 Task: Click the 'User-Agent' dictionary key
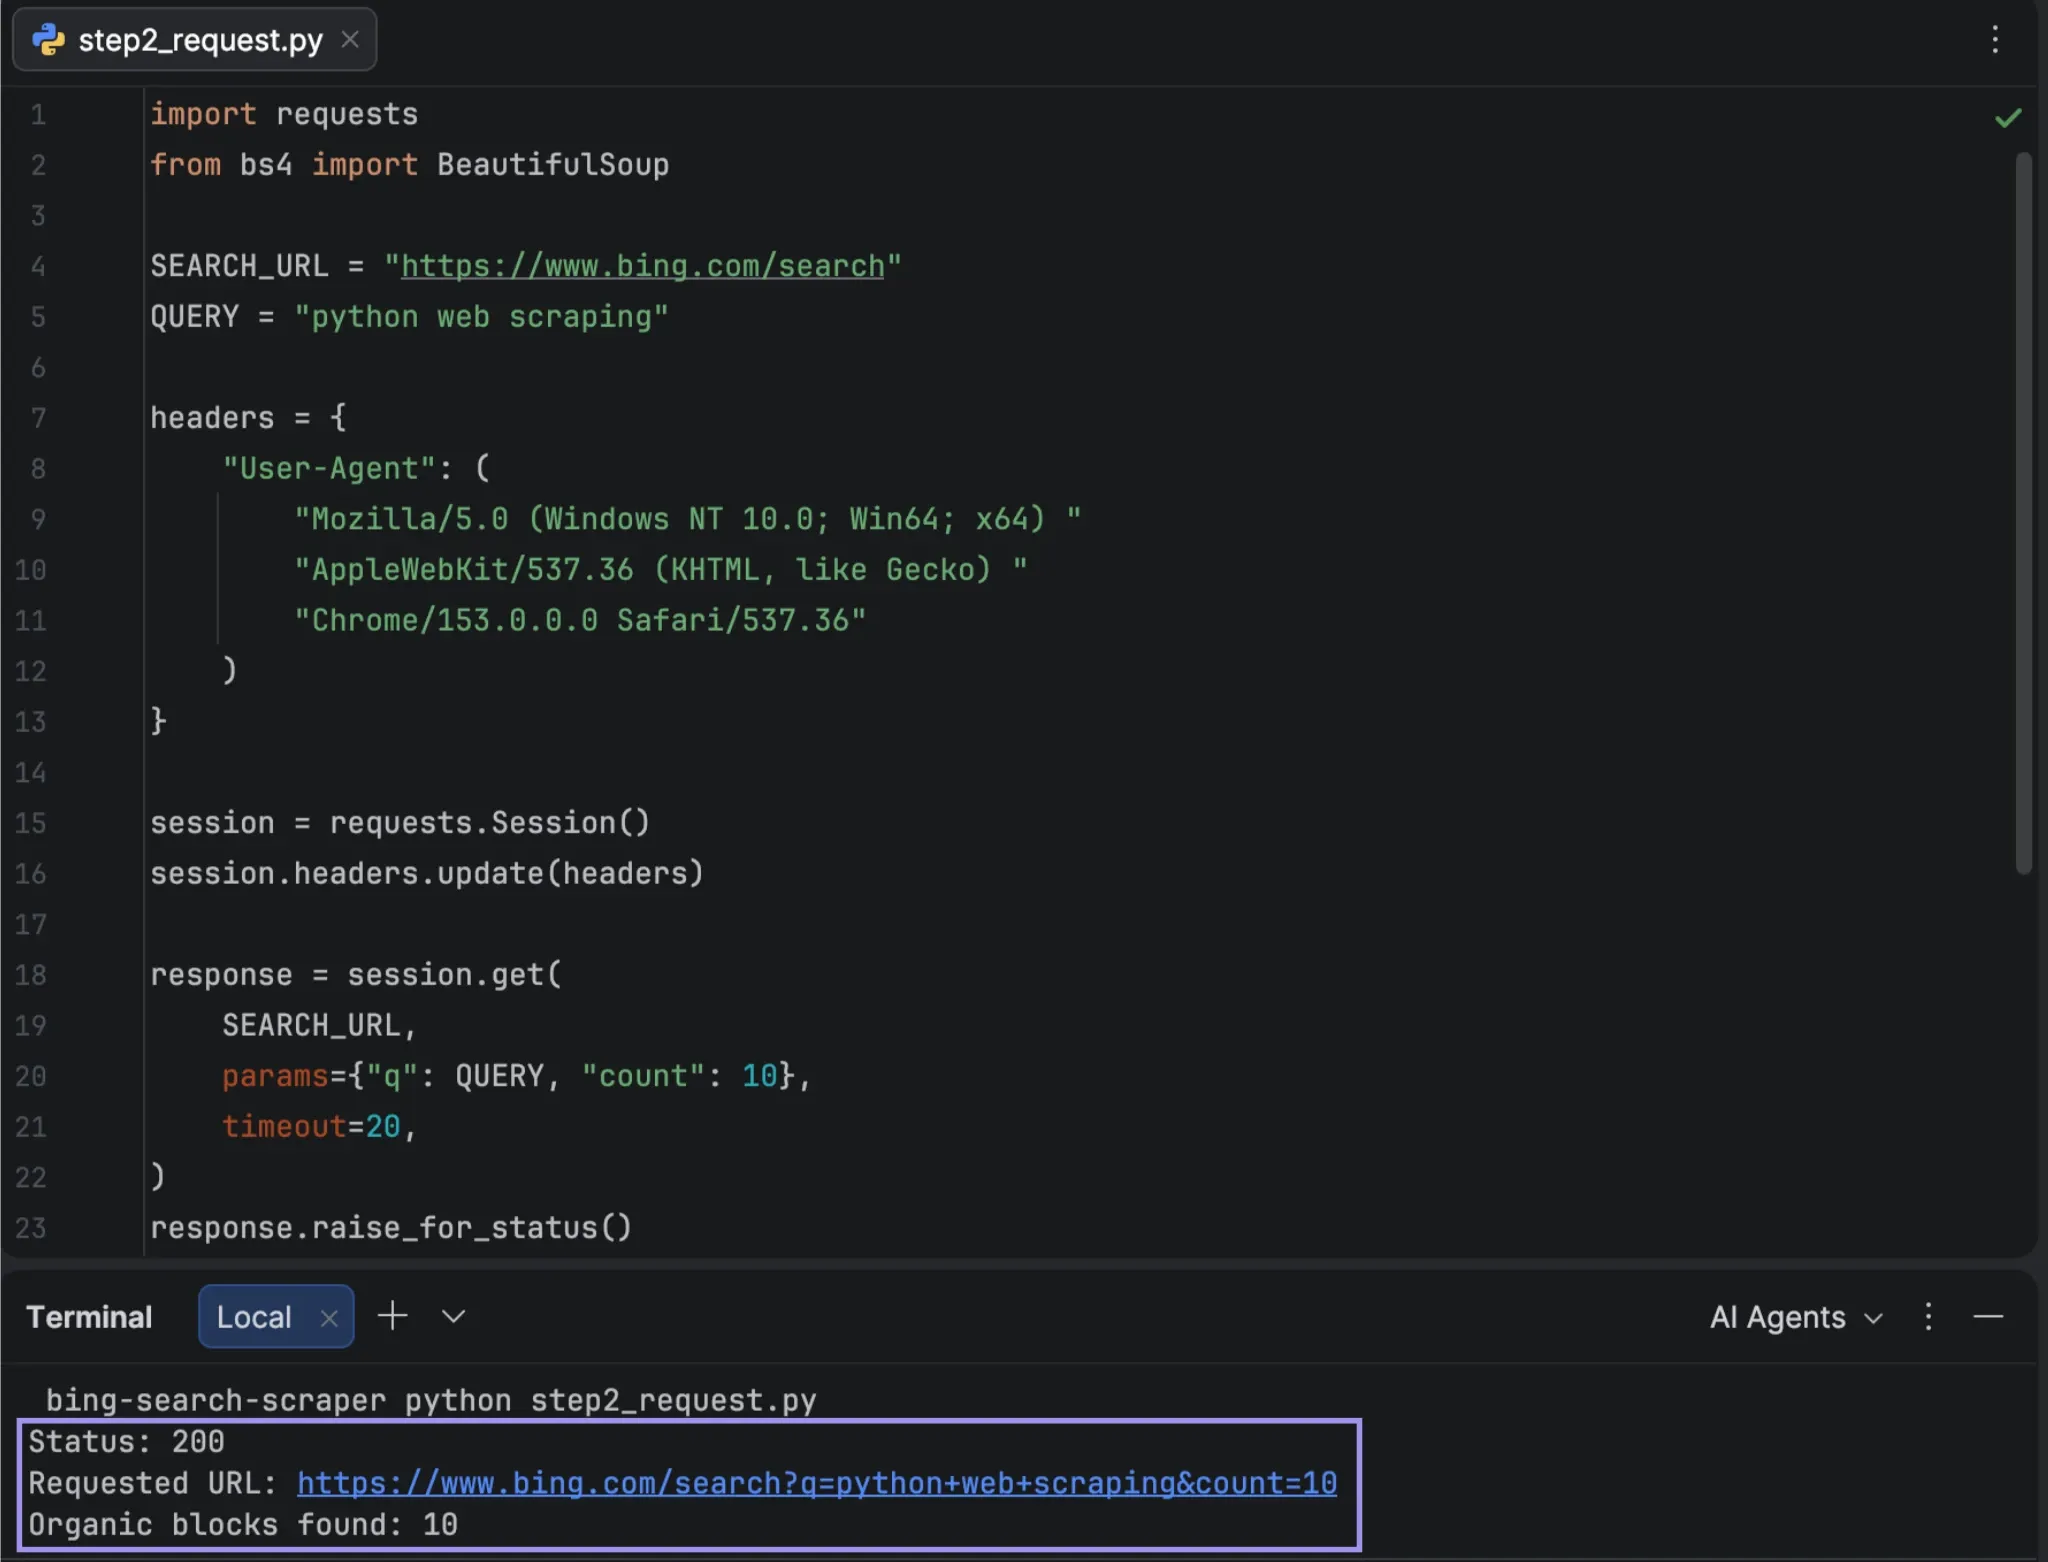(x=329, y=469)
